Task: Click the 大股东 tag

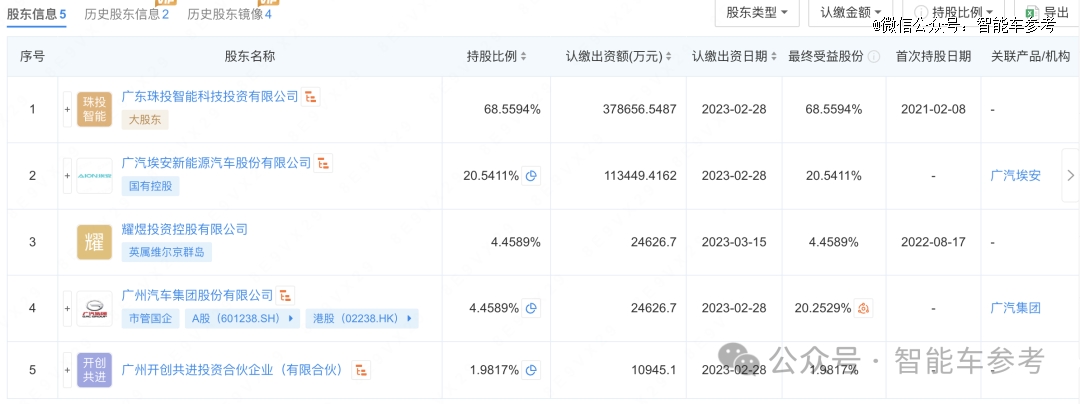Action: [x=145, y=119]
